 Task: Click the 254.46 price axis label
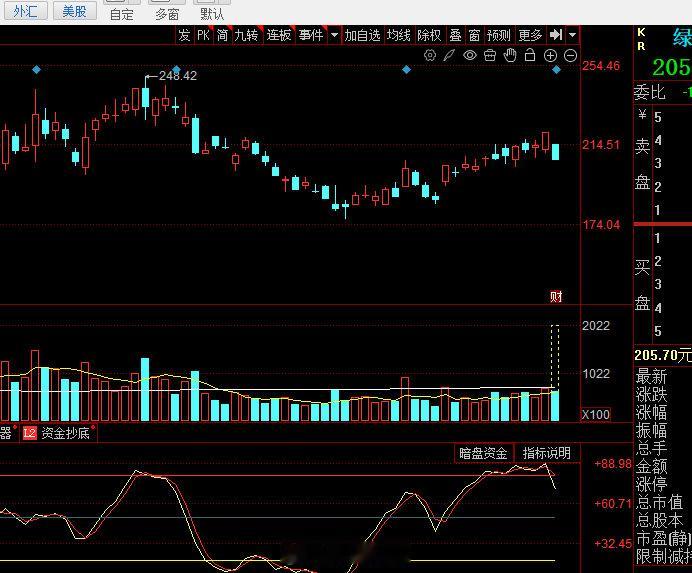[601, 66]
